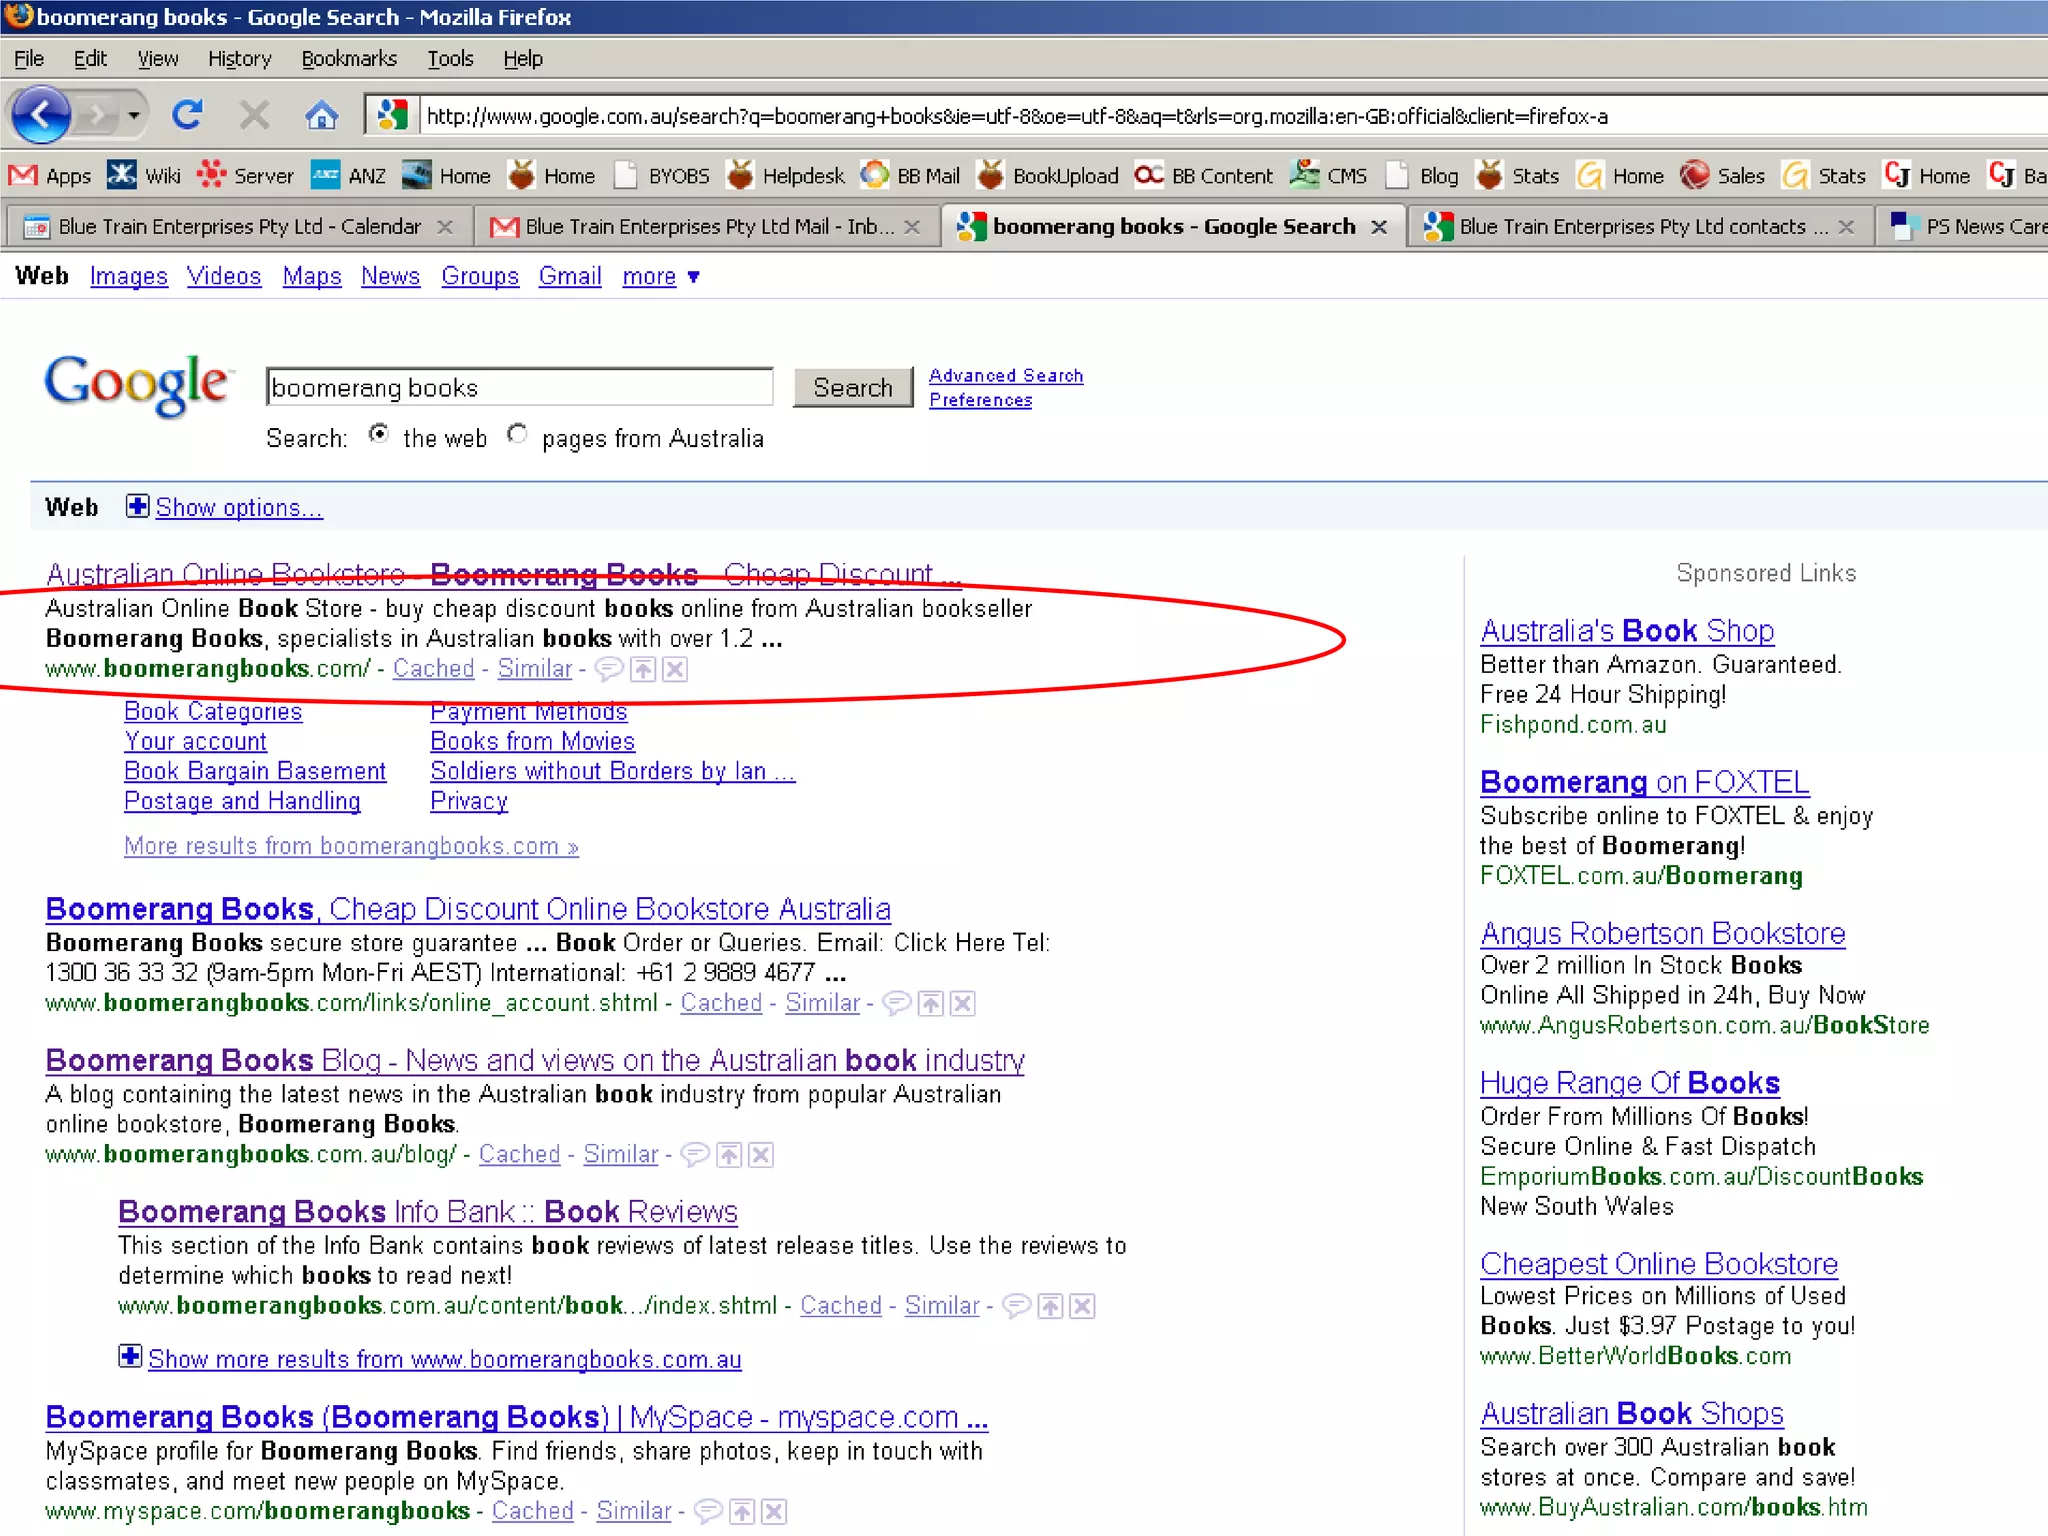Image resolution: width=2048 pixels, height=1536 pixels.
Task: Click the Stop loading X icon
Action: 254,116
